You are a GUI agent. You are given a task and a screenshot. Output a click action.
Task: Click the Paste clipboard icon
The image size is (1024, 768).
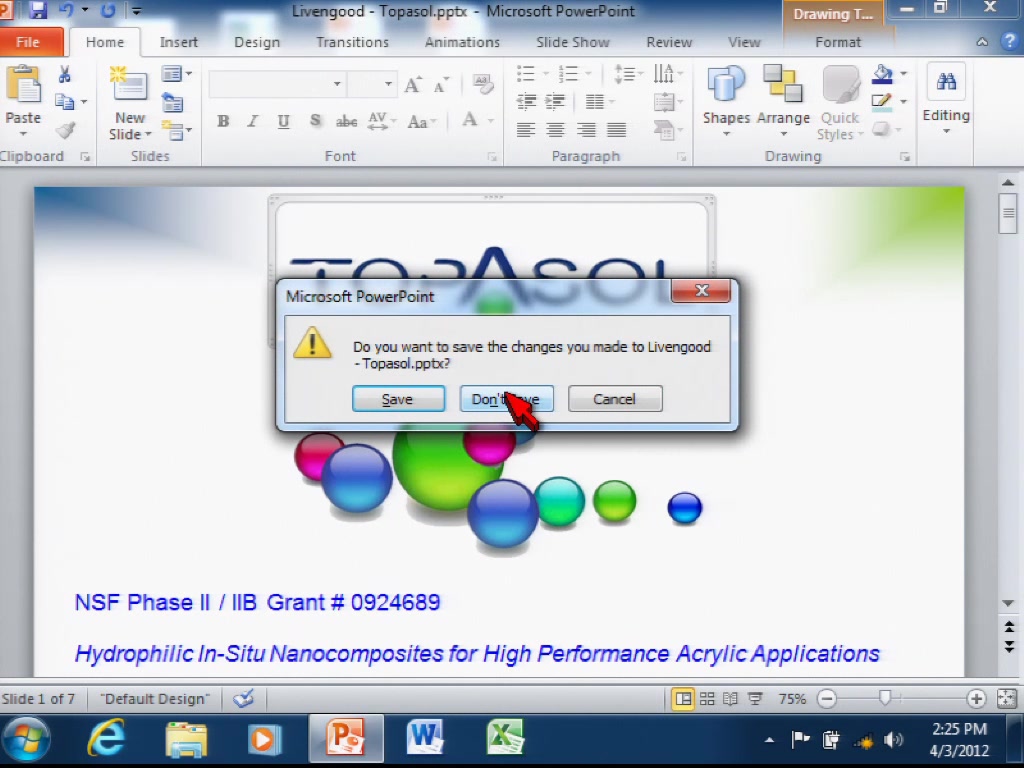(x=23, y=85)
